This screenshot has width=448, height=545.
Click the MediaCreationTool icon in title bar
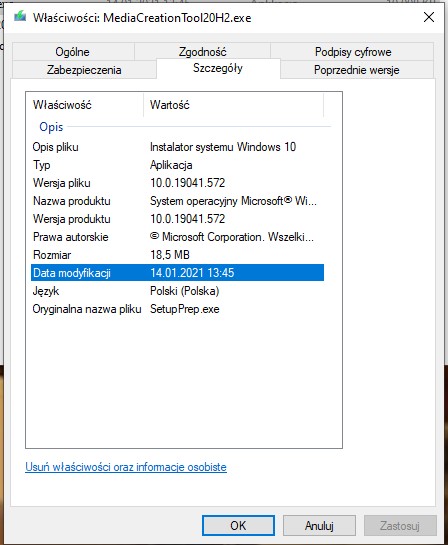tap(20, 16)
